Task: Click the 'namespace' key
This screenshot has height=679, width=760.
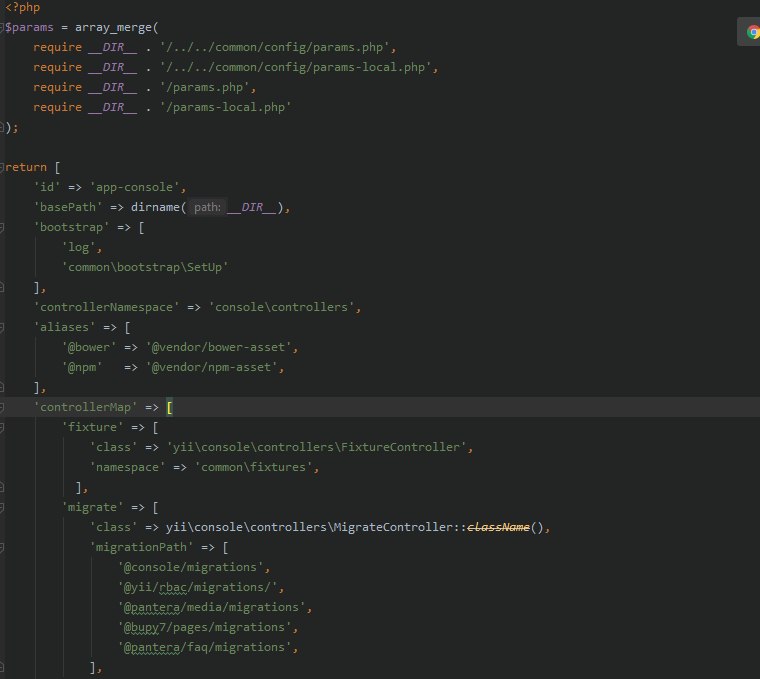Action: coord(127,467)
